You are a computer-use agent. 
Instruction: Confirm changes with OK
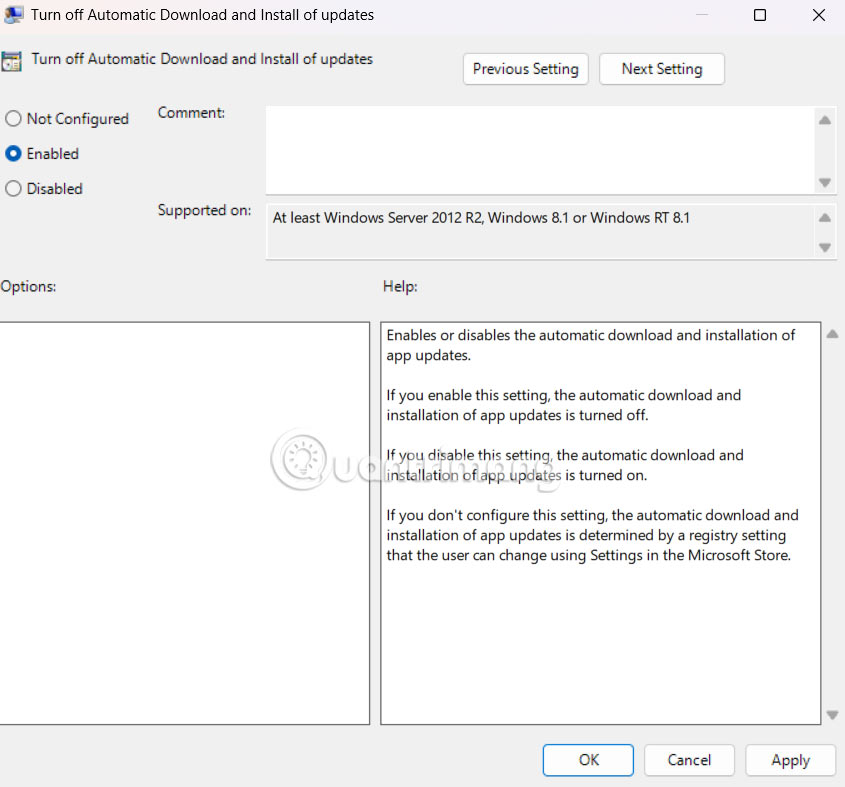click(x=587, y=760)
